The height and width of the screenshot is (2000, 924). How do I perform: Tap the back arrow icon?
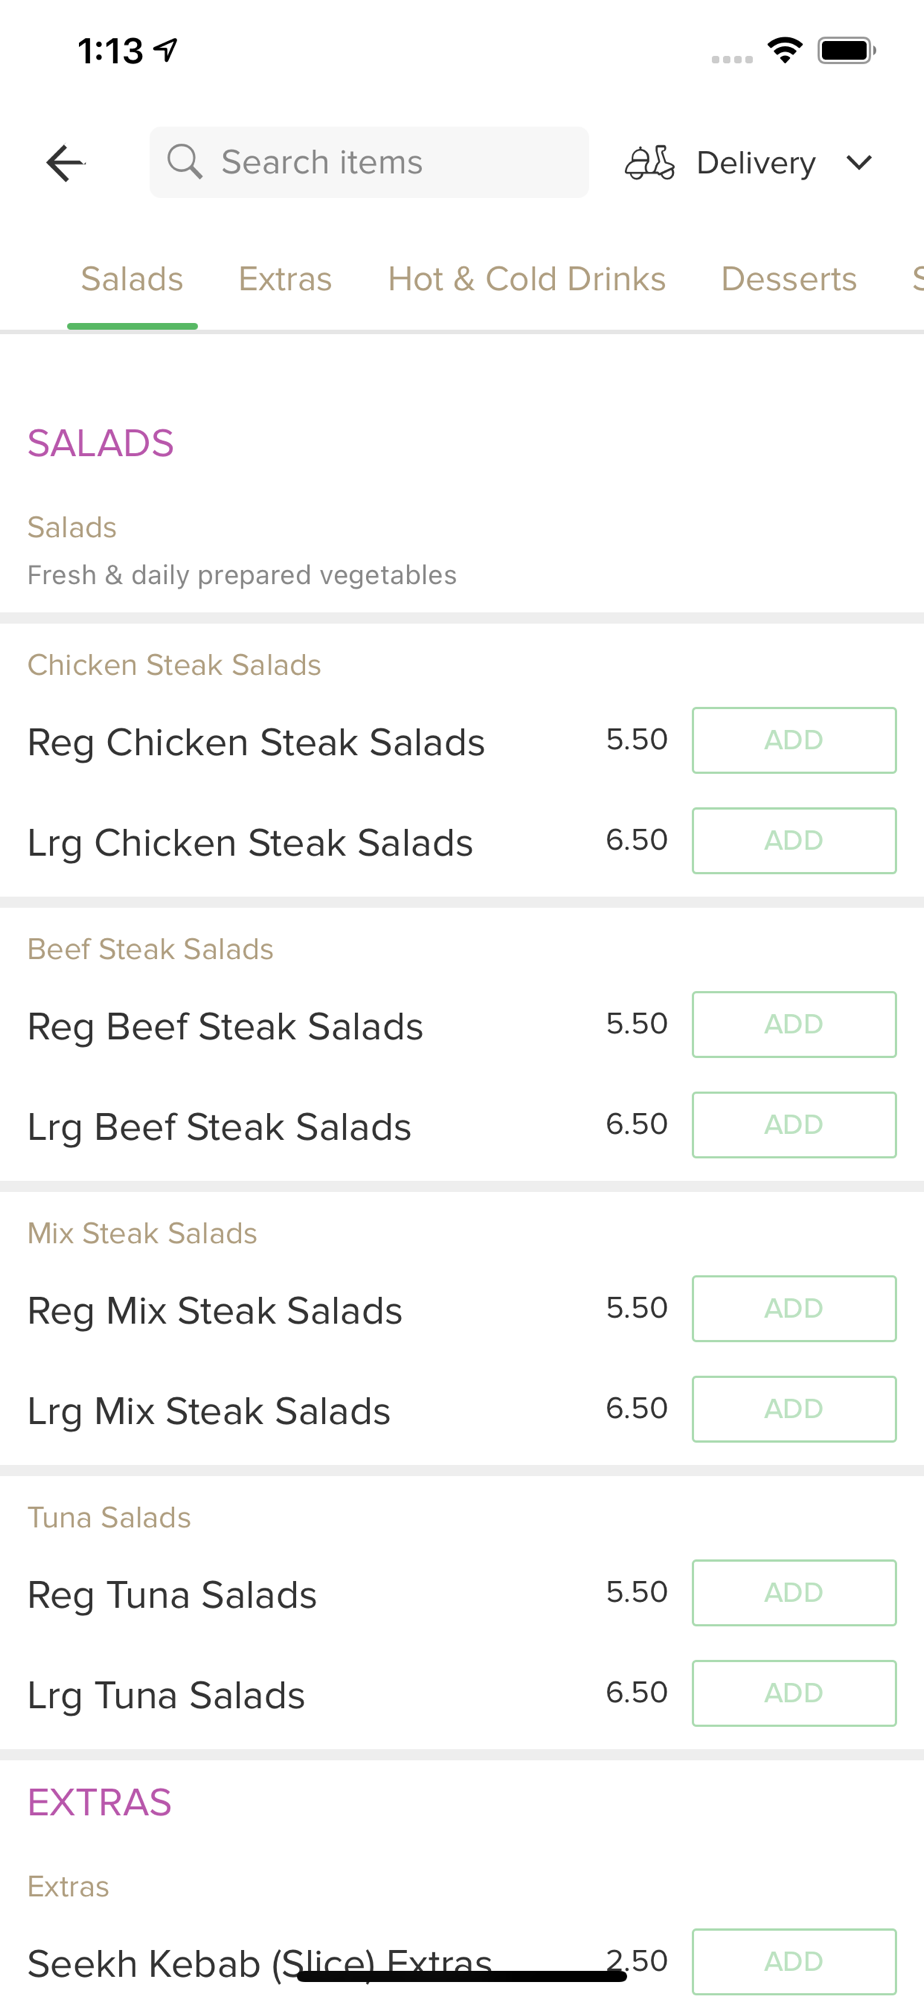[x=65, y=163]
